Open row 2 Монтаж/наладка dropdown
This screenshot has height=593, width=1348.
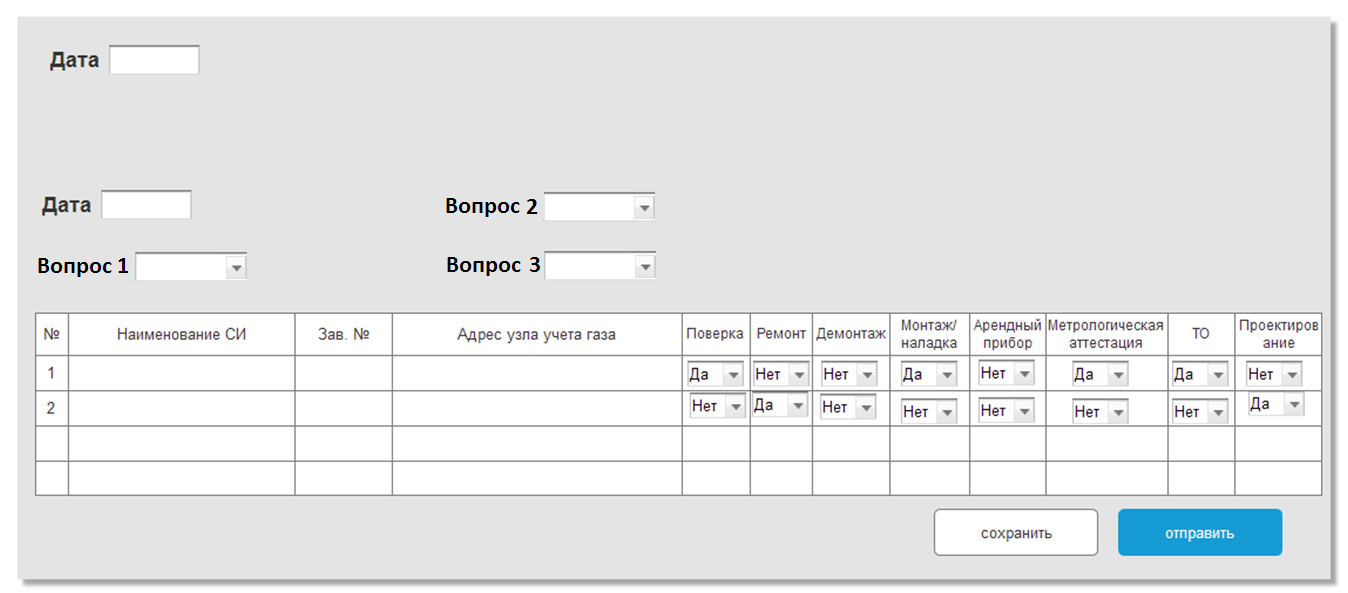[x=929, y=411]
